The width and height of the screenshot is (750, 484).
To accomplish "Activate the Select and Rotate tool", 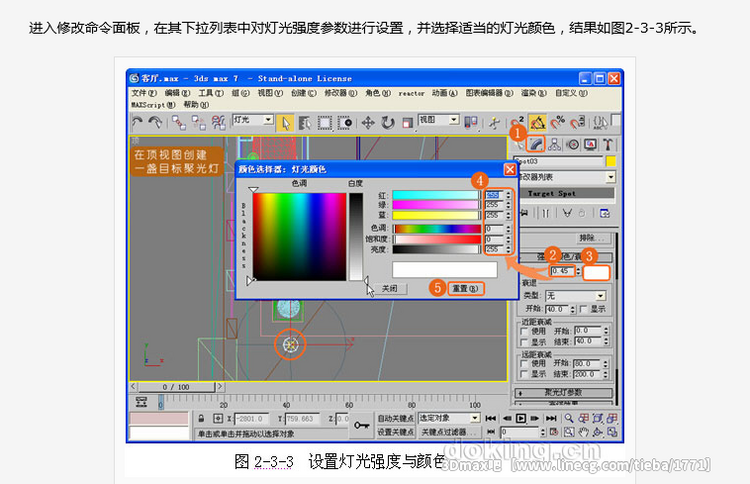I will (x=387, y=123).
